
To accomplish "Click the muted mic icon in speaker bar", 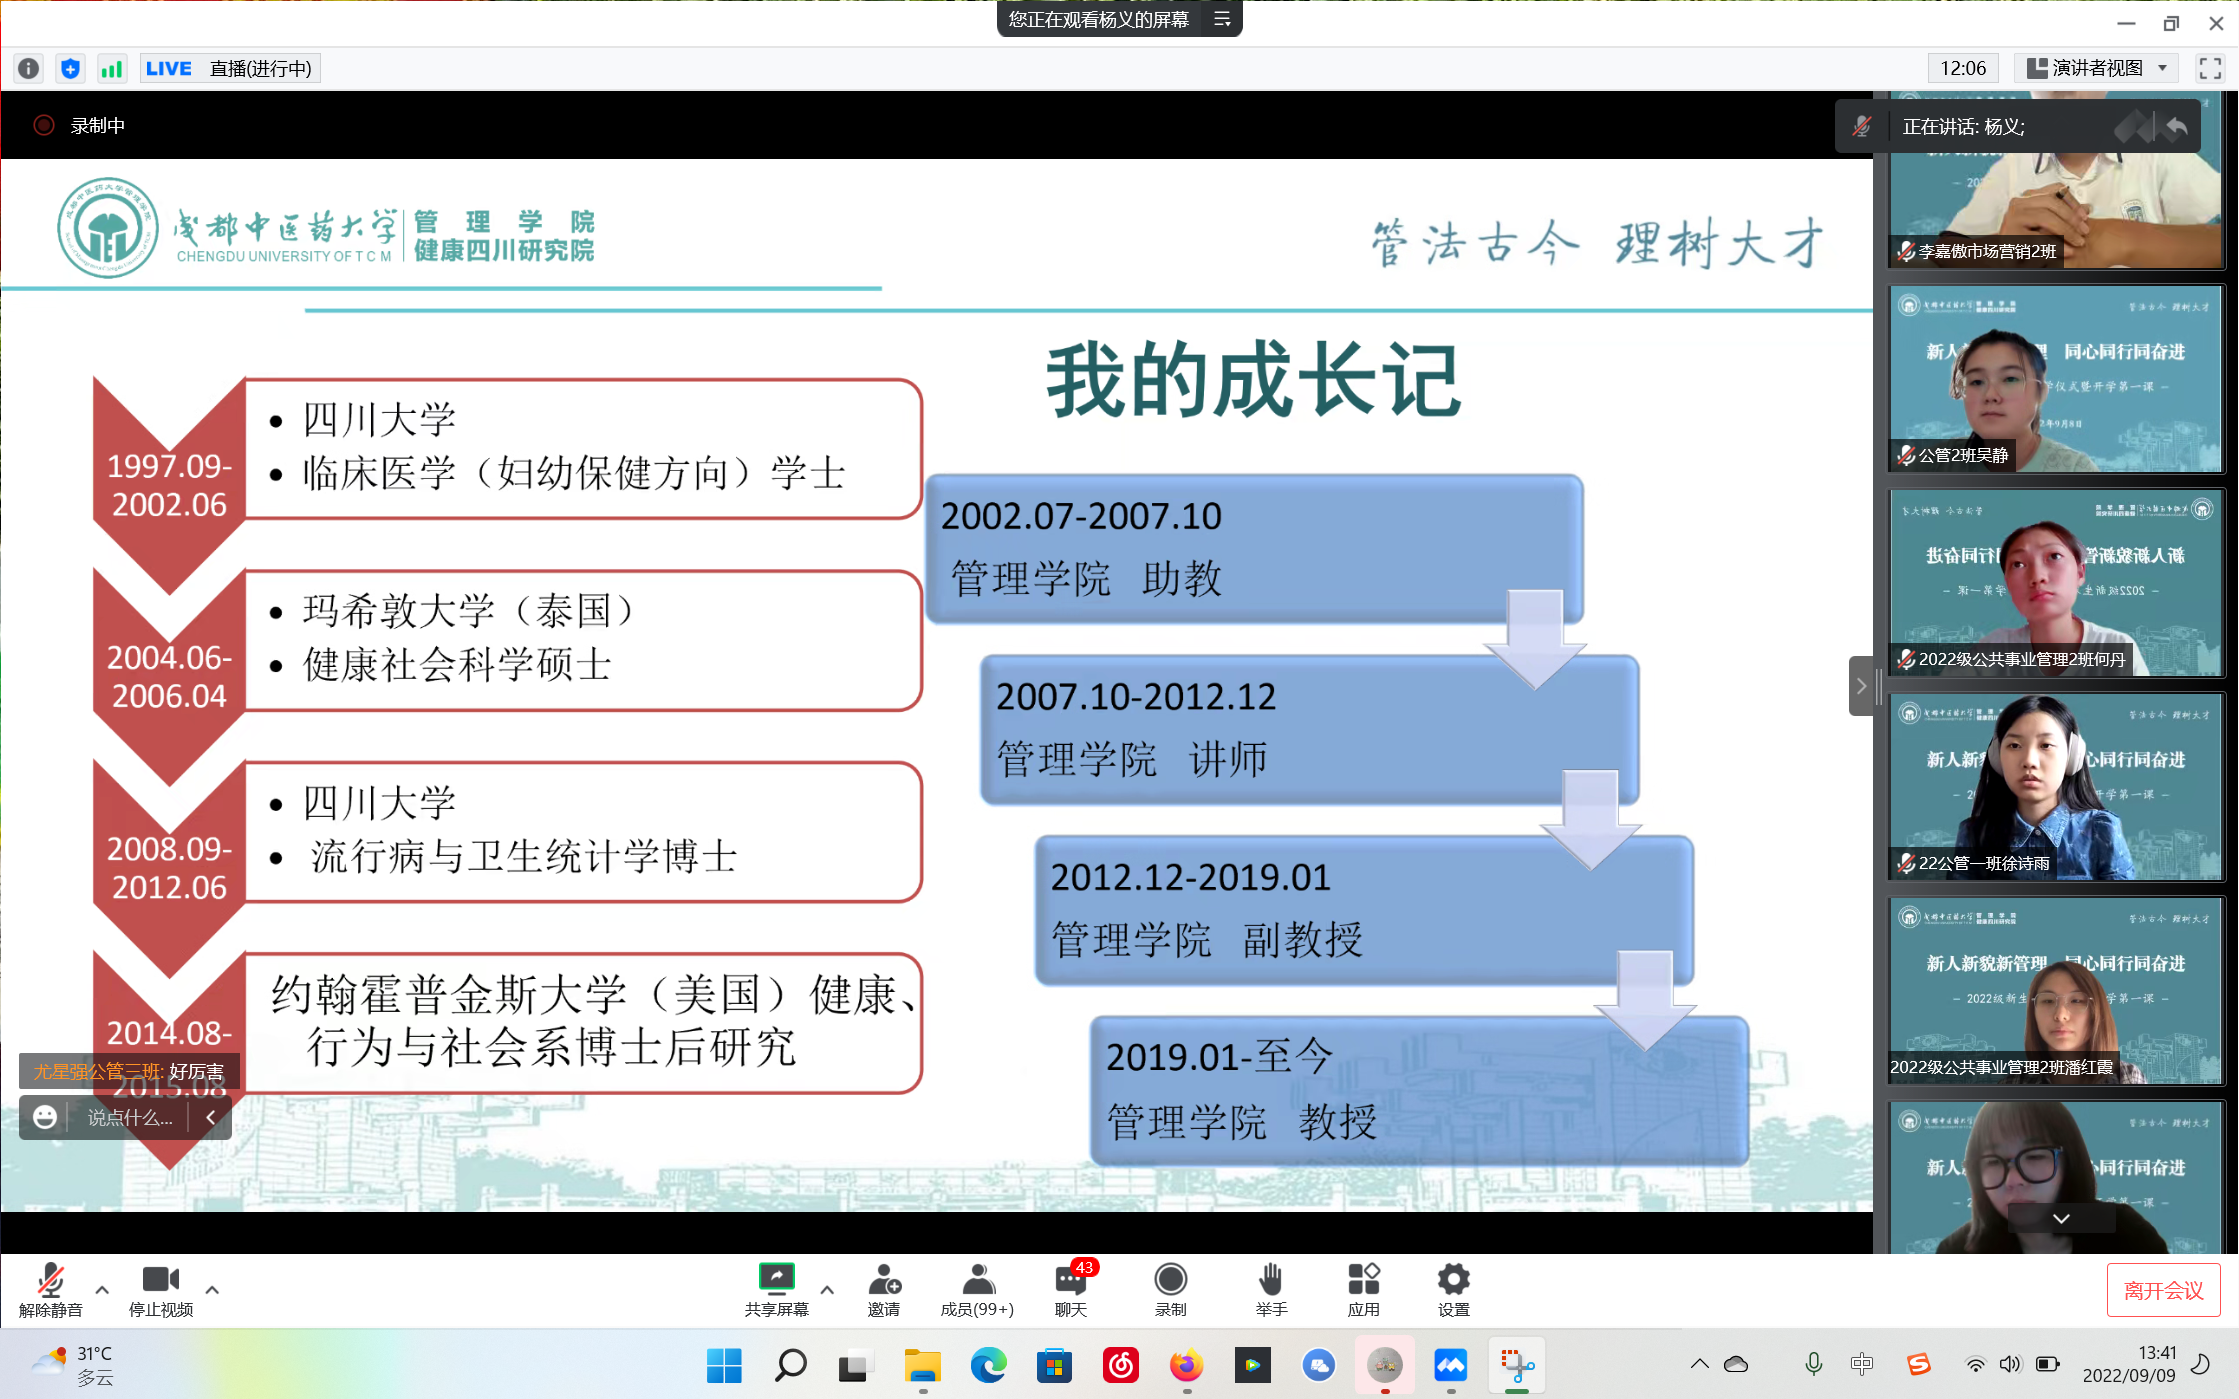I will click(1861, 126).
